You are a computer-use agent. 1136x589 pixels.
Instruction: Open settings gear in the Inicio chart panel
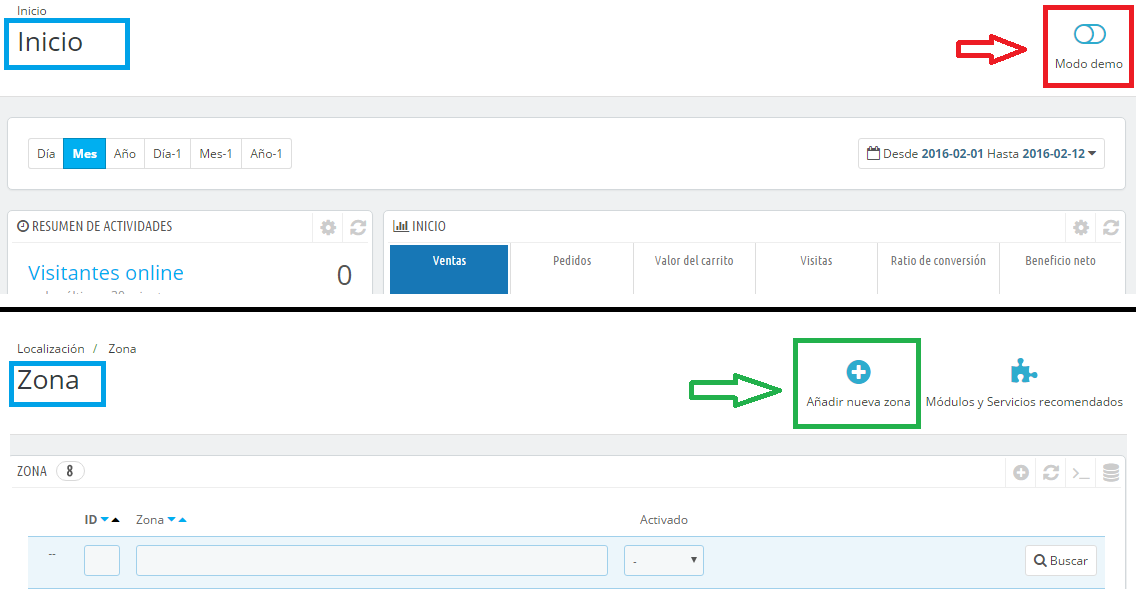tap(1081, 227)
